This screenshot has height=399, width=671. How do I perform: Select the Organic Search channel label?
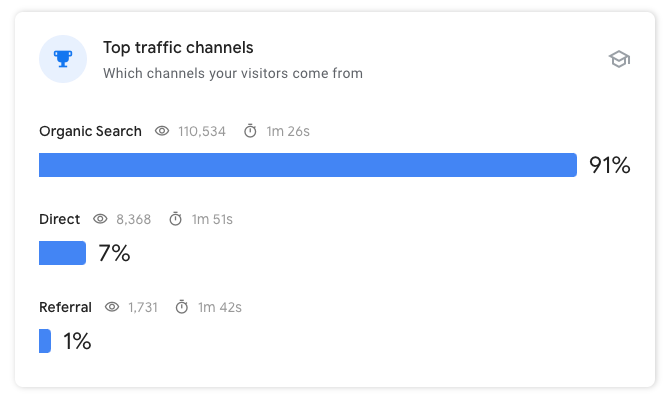(x=90, y=131)
